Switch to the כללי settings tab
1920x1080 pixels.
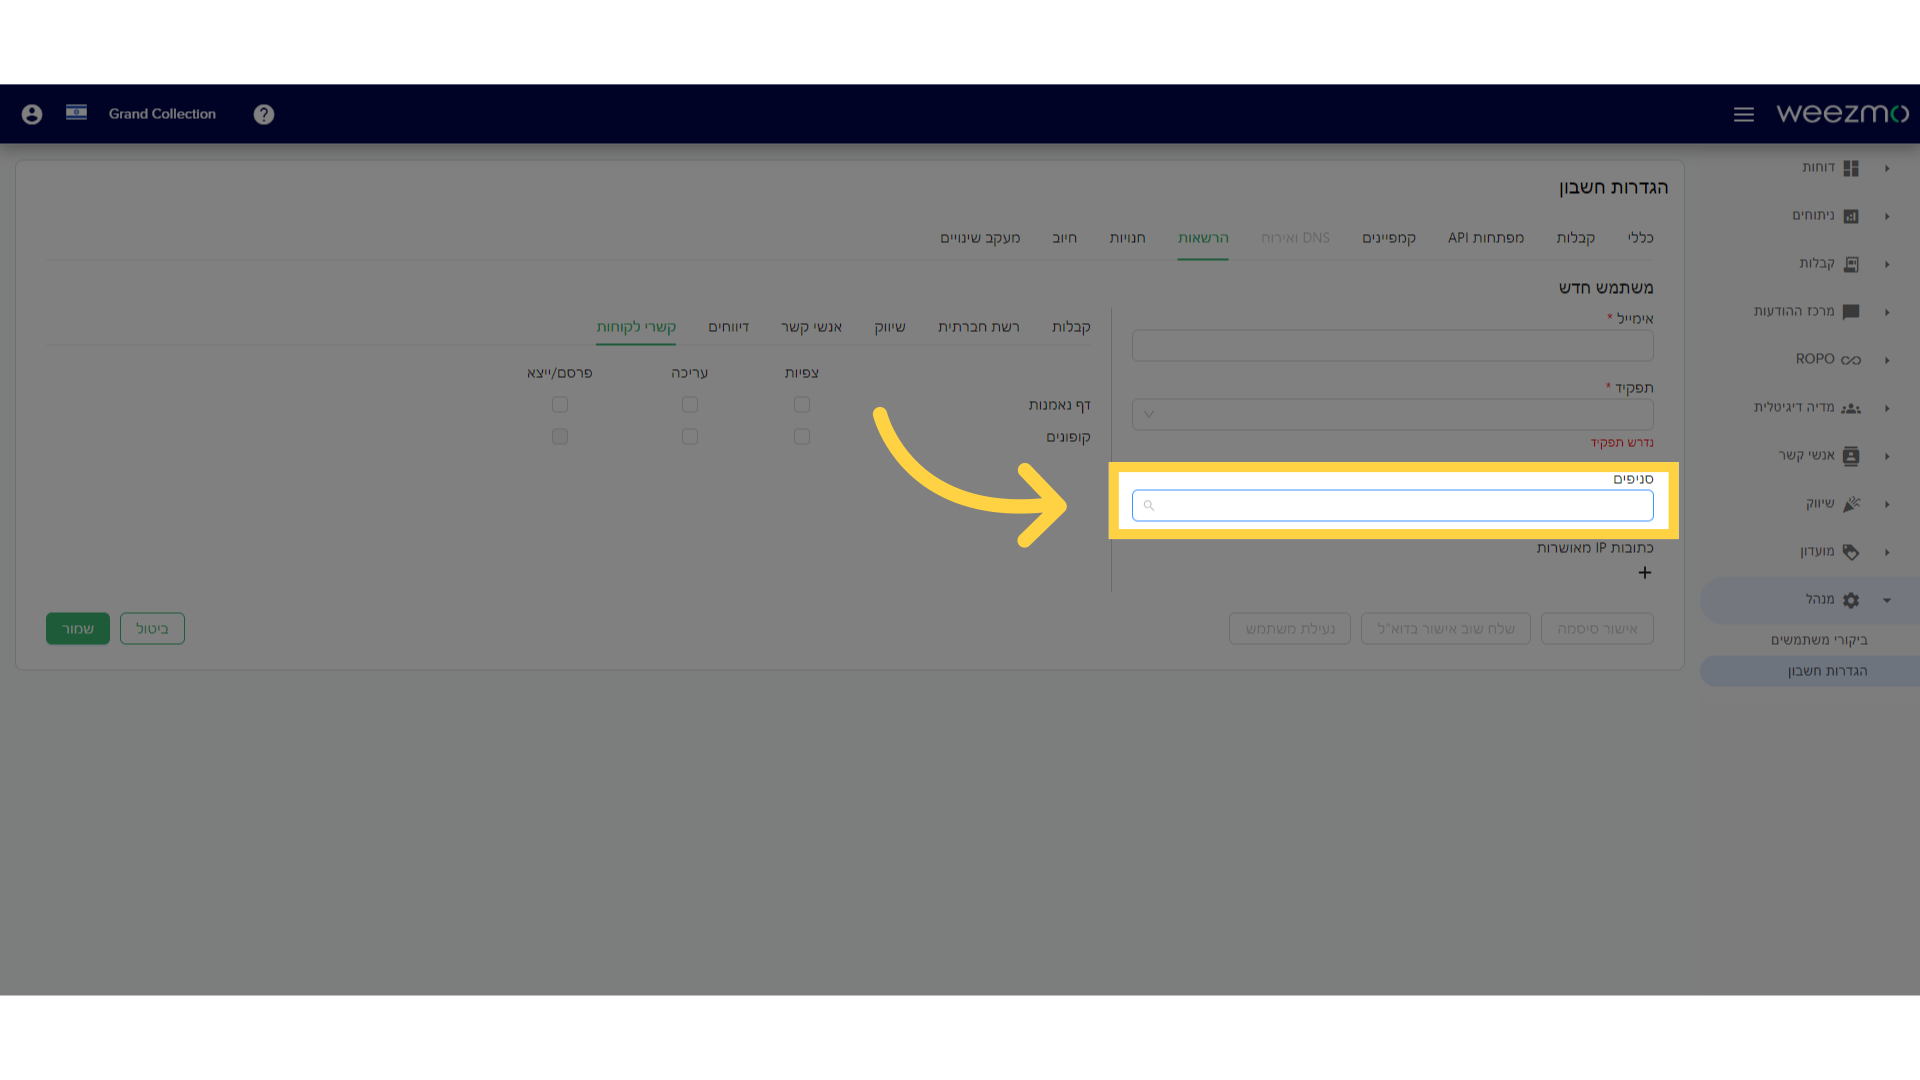point(1640,238)
